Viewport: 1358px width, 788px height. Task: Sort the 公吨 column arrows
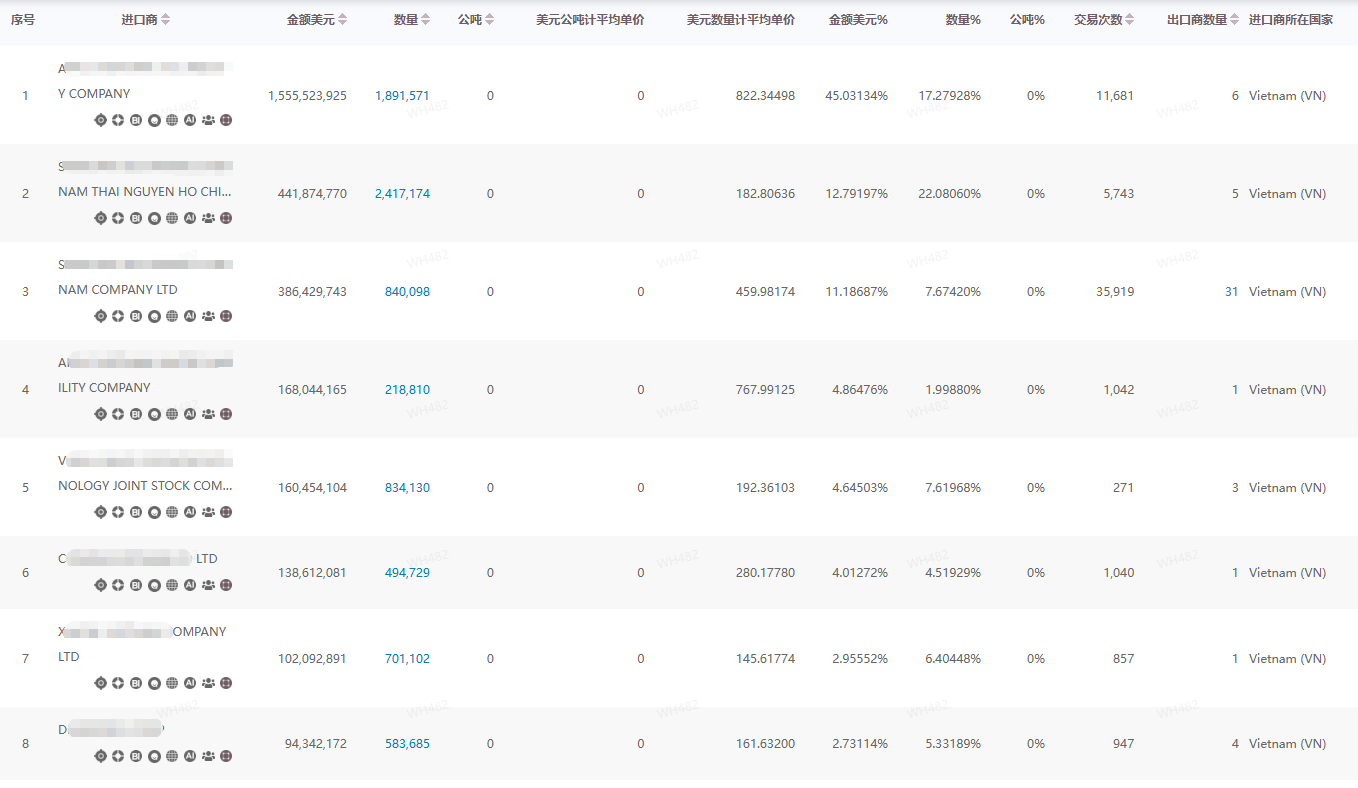tap(490, 20)
